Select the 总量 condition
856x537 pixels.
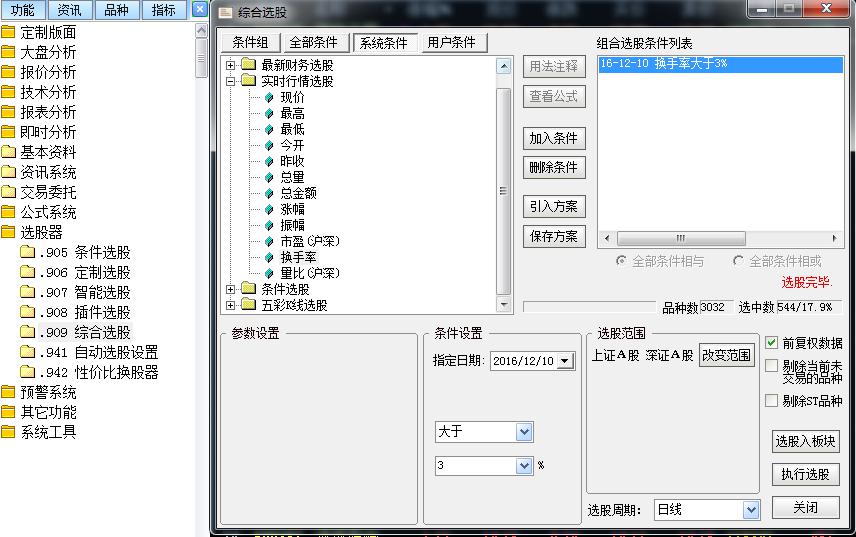coord(292,177)
